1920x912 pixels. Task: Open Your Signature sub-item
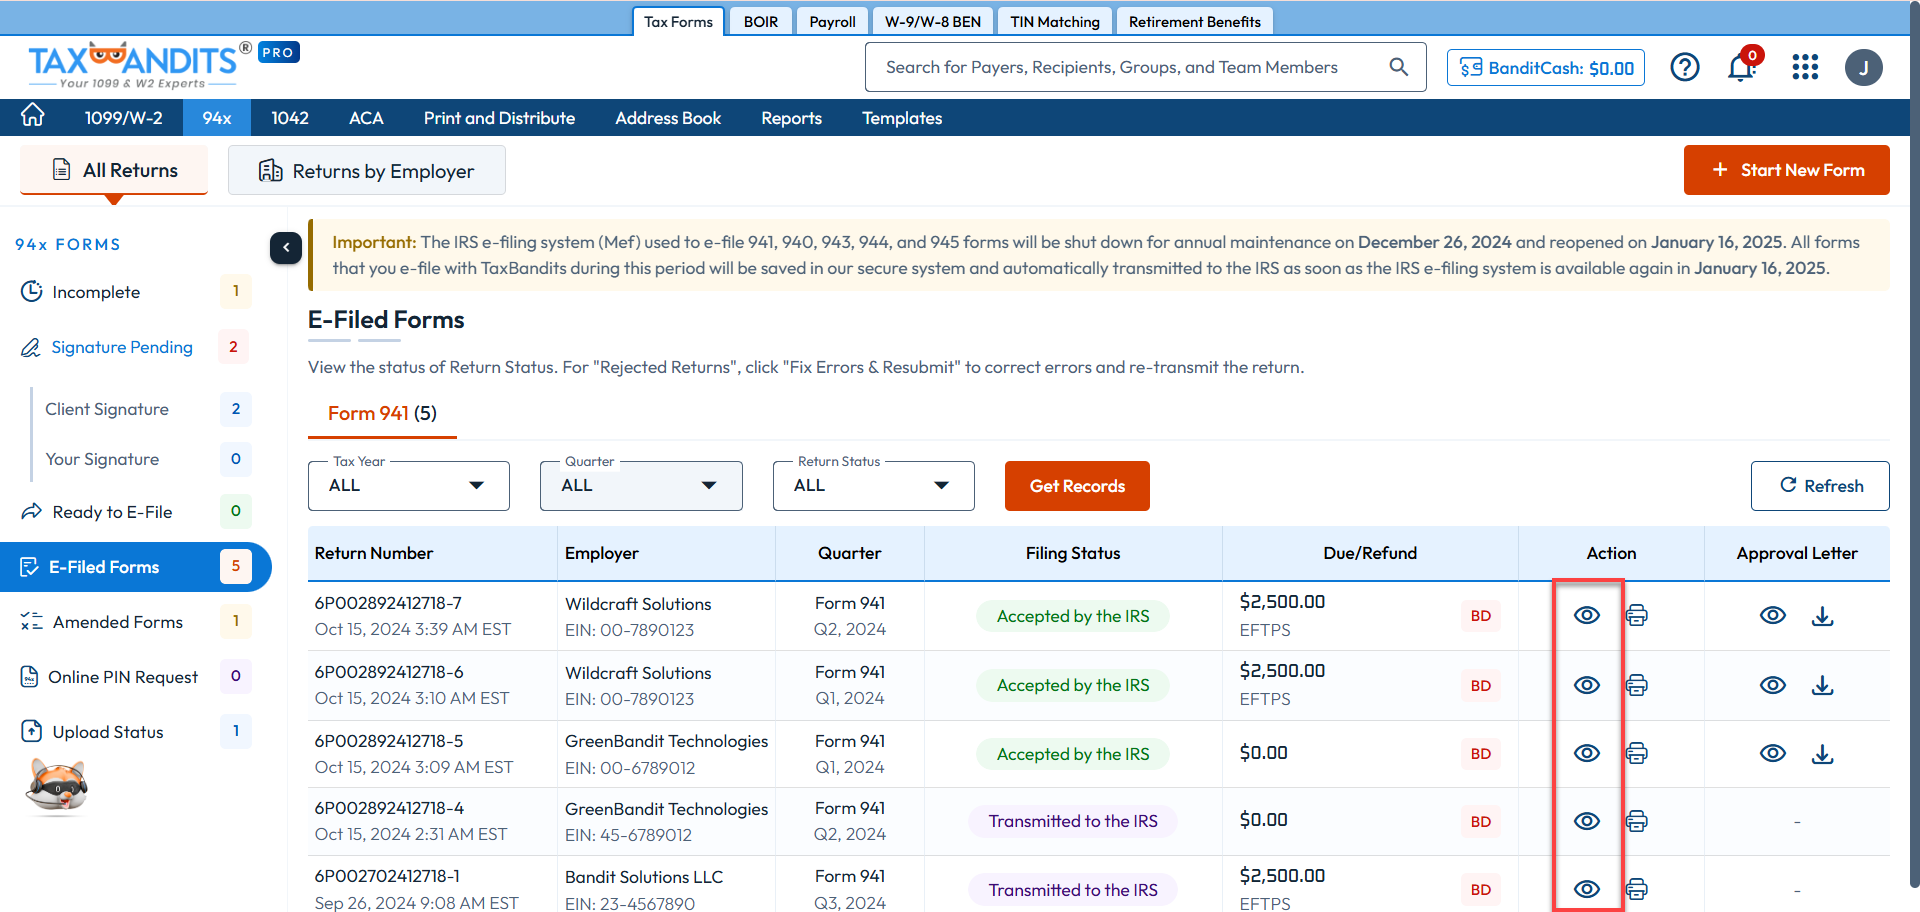point(146,459)
